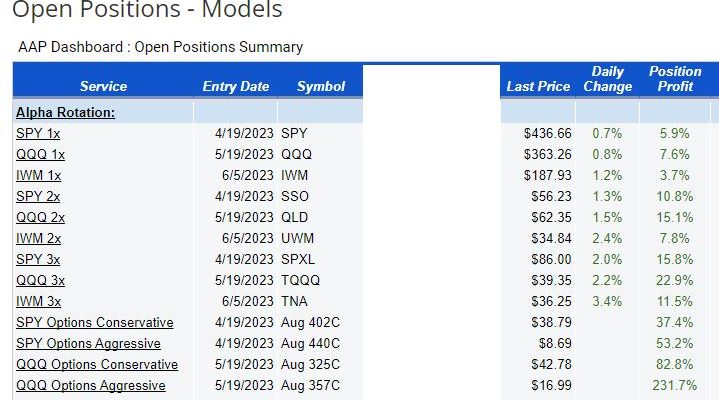Viewport: 719px width, 400px height.
Task: Click the Alpha Rotation section heading
Action: click(x=66, y=112)
